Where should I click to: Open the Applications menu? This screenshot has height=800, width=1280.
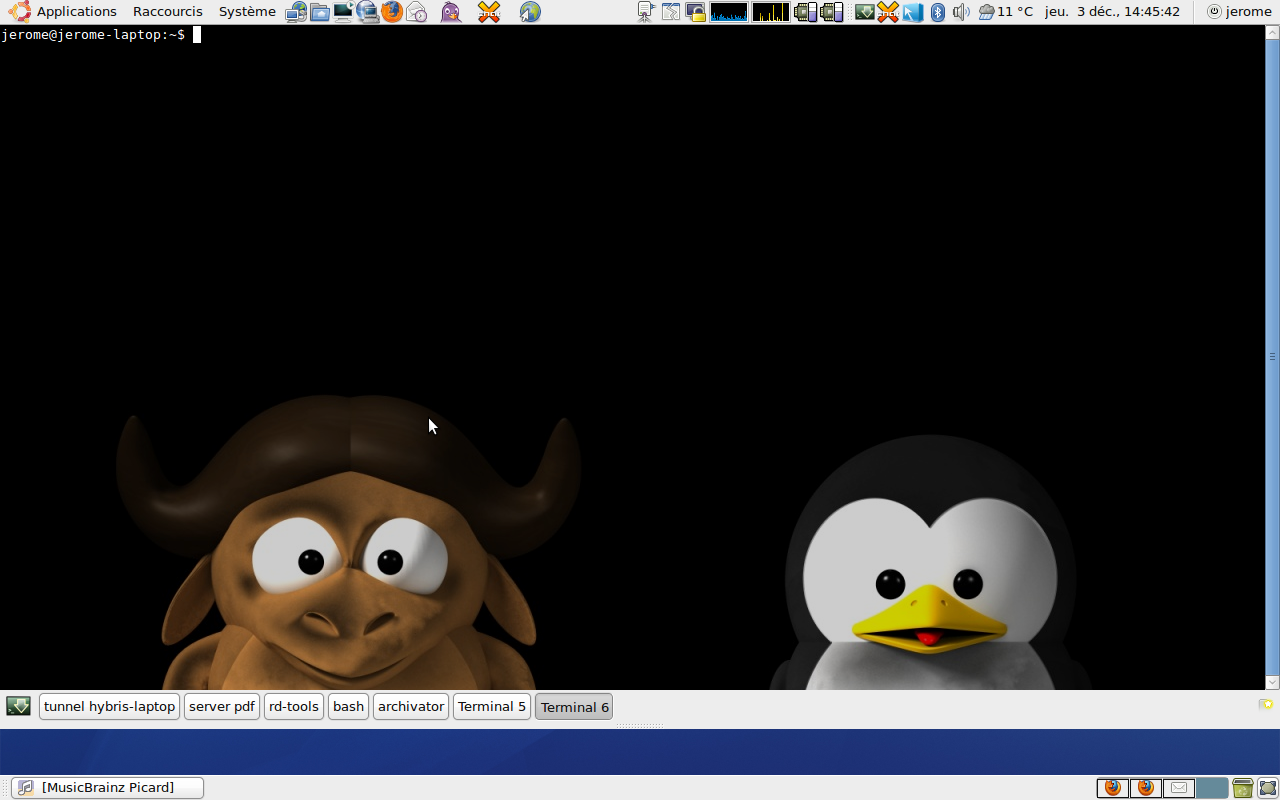pyautogui.click(x=76, y=12)
